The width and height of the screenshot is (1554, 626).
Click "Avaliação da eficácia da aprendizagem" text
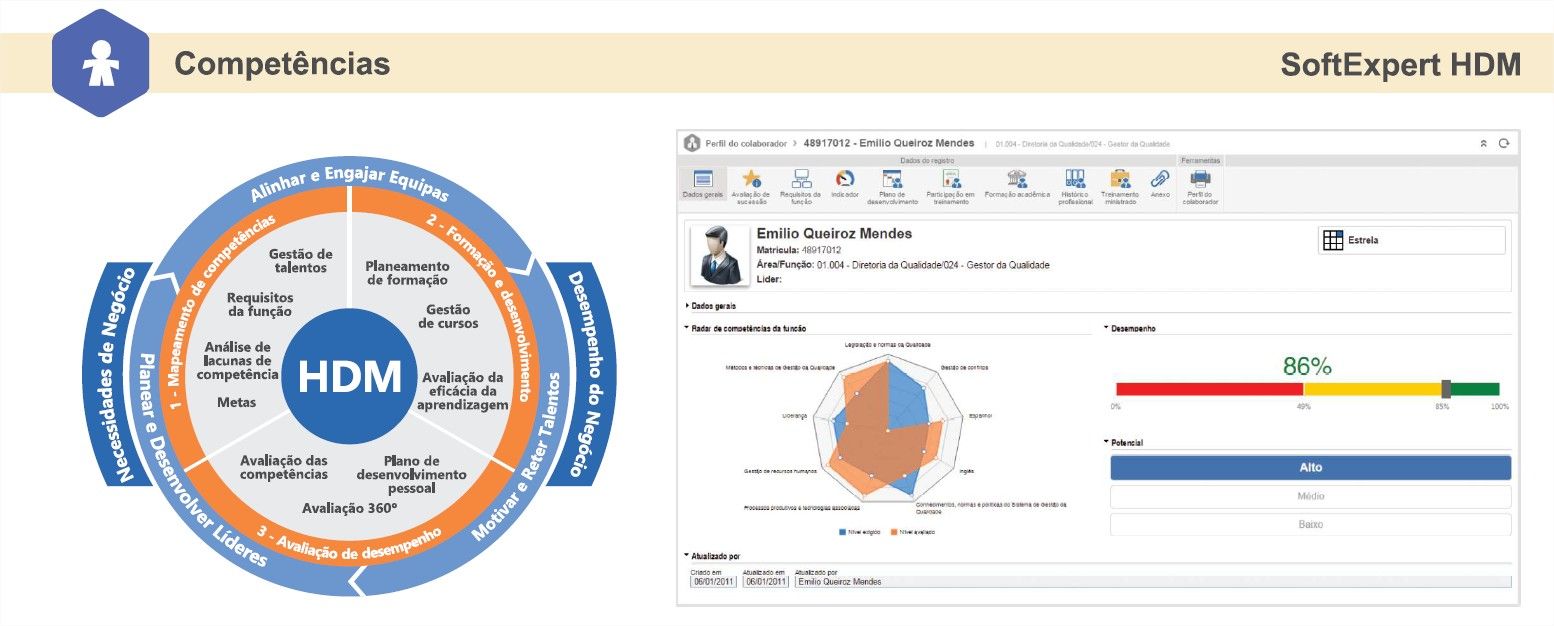pos(465,391)
